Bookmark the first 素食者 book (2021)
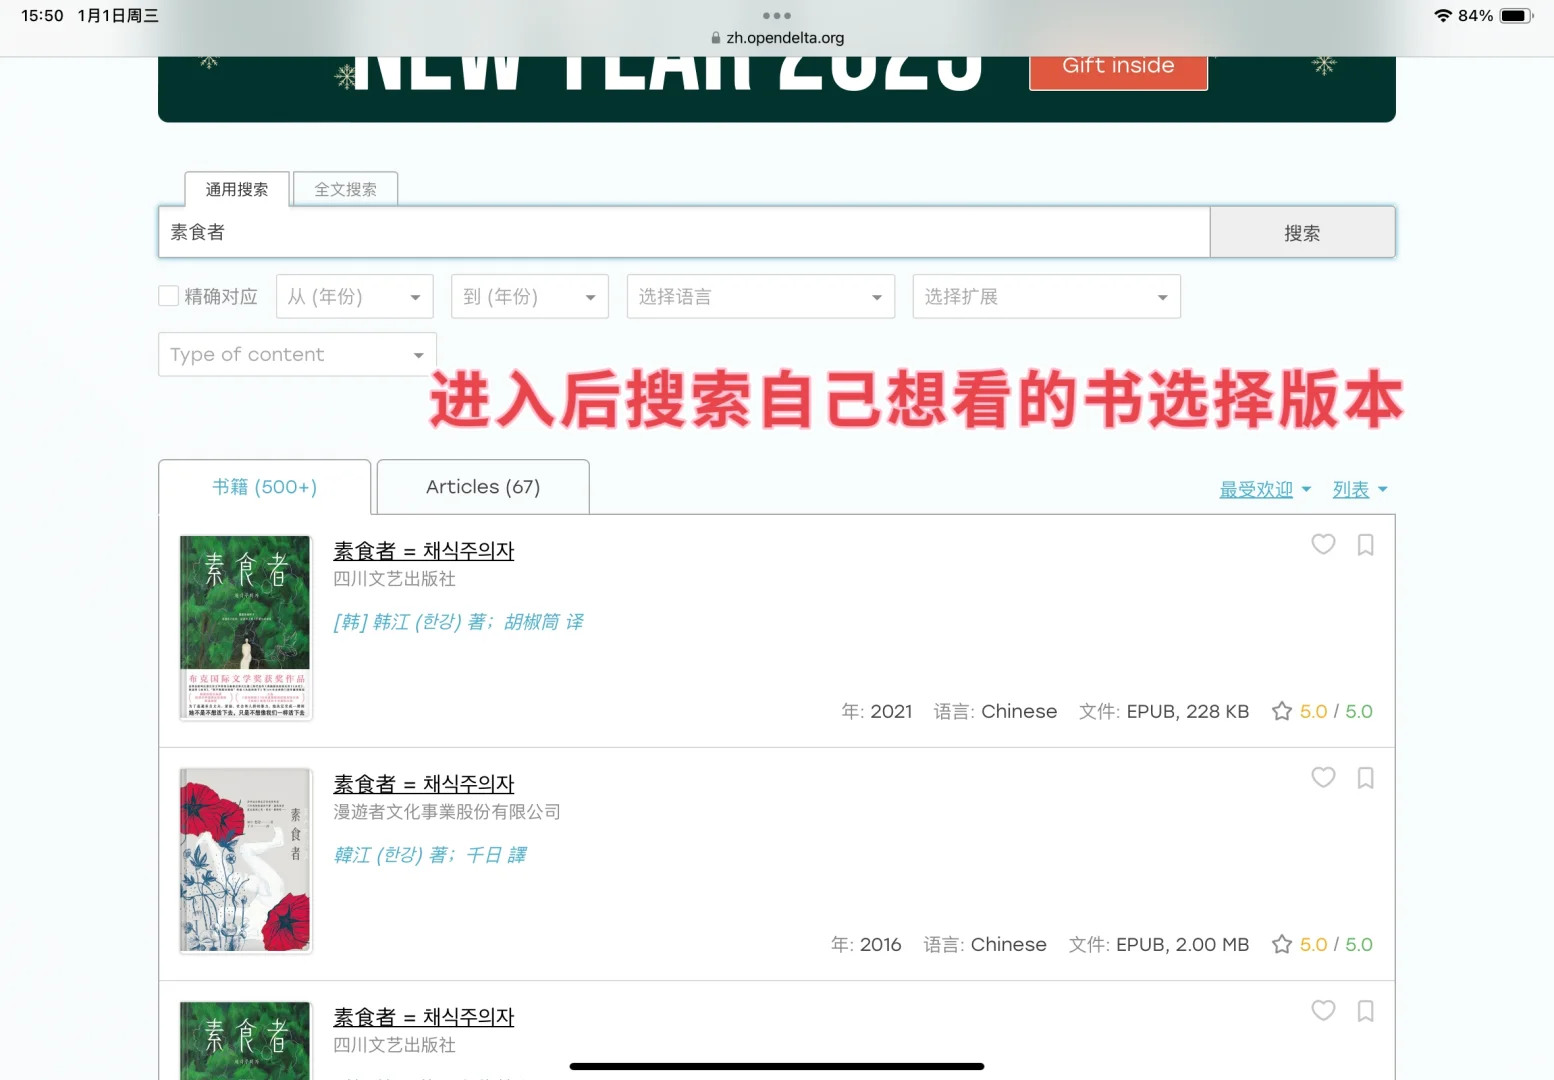The width and height of the screenshot is (1554, 1080). 1365,544
